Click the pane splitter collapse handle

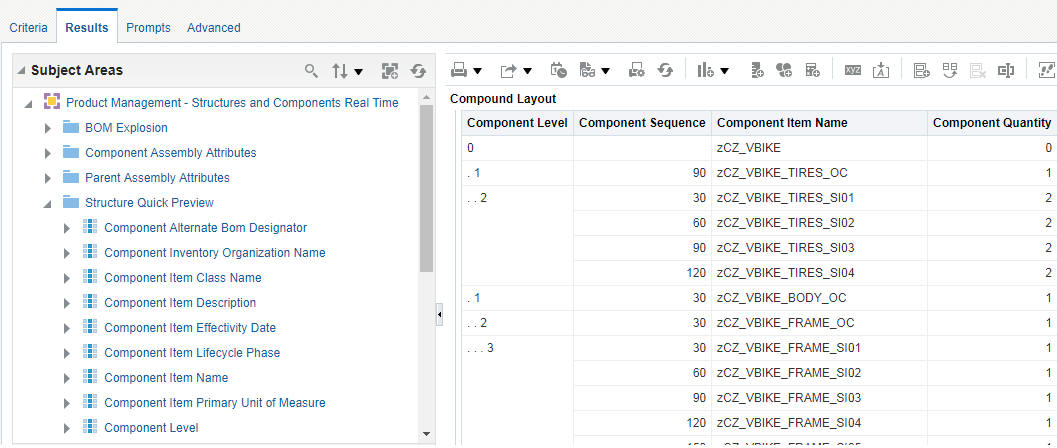pos(439,315)
